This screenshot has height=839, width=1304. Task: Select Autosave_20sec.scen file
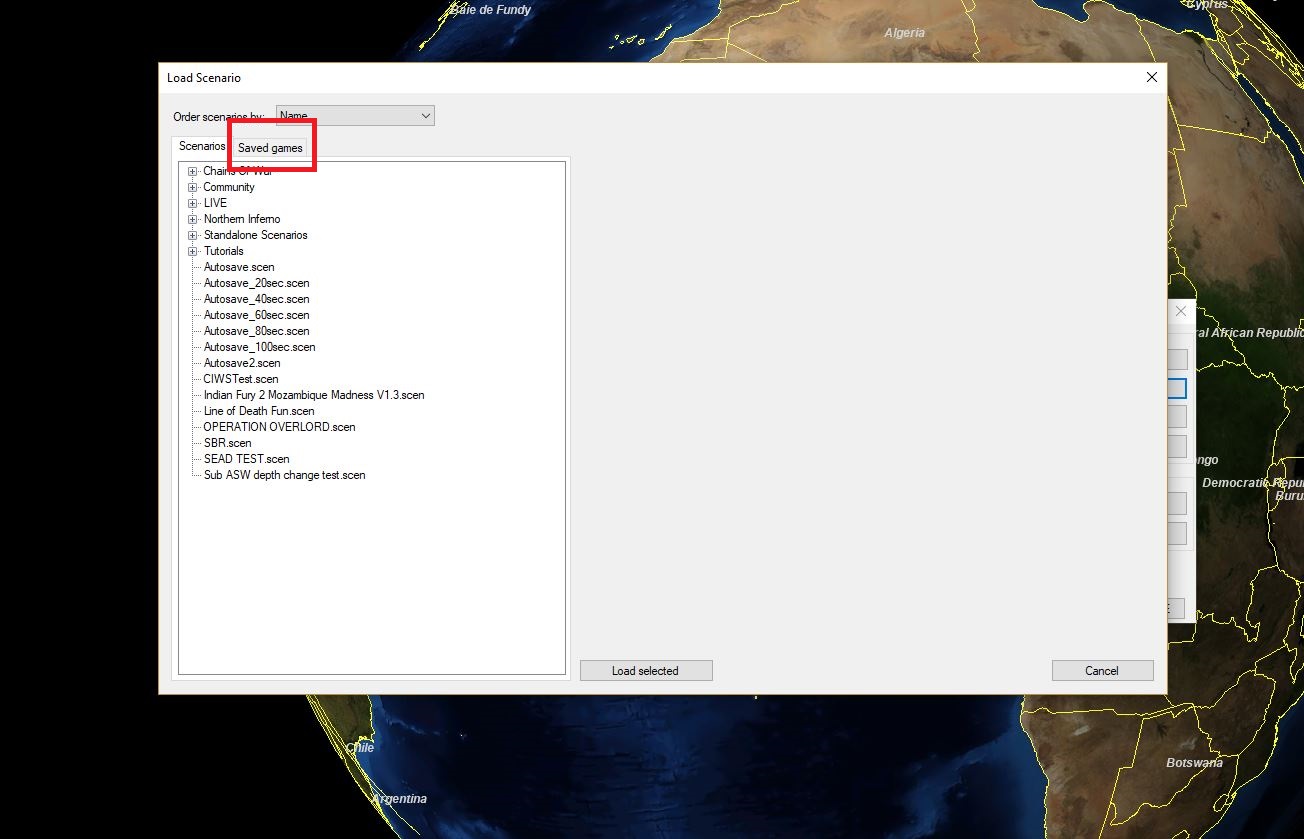(257, 283)
